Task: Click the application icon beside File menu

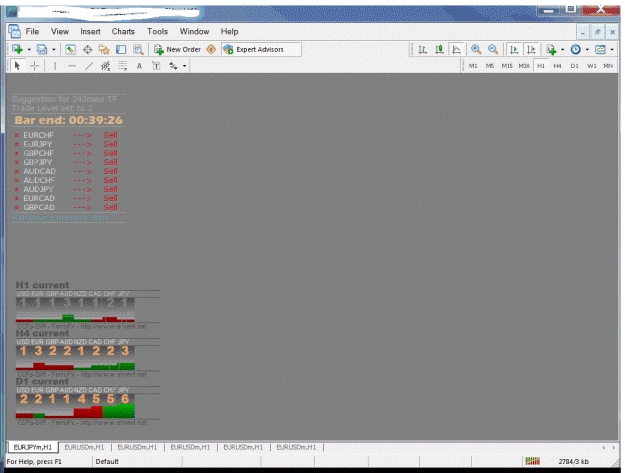Action: [x=14, y=31]
